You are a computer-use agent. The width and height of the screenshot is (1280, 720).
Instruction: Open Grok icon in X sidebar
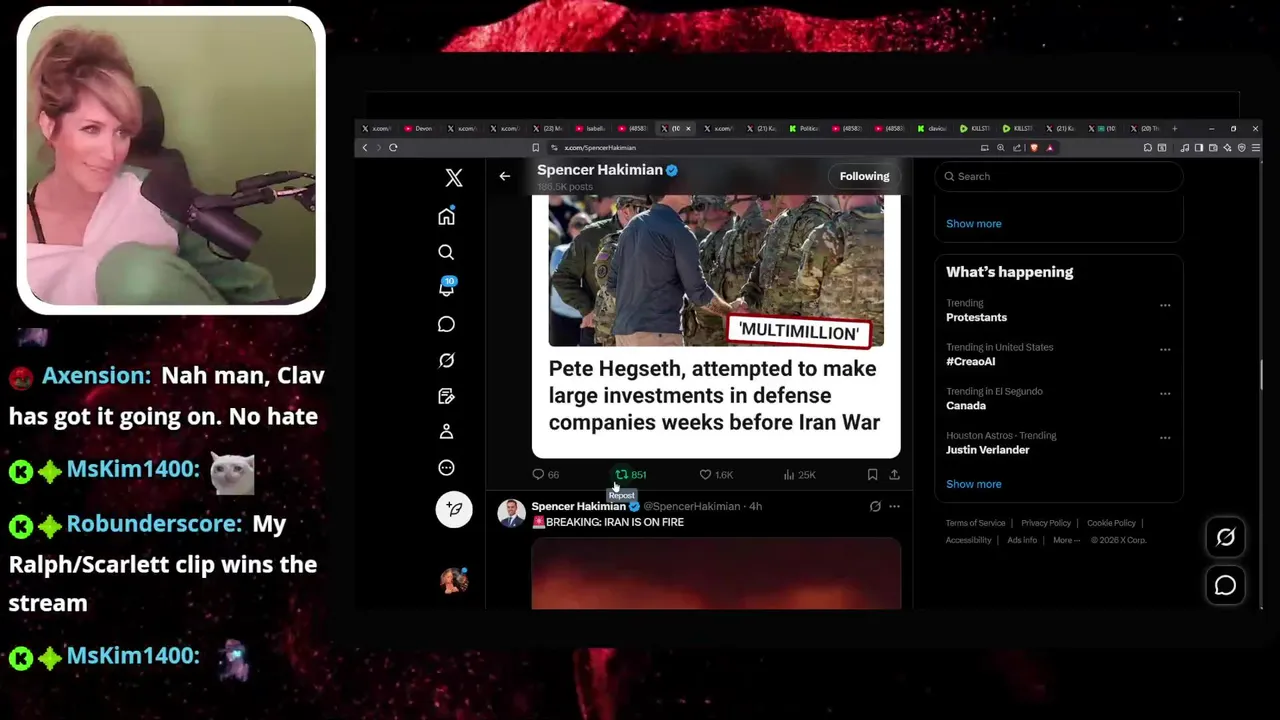[446, 360]
